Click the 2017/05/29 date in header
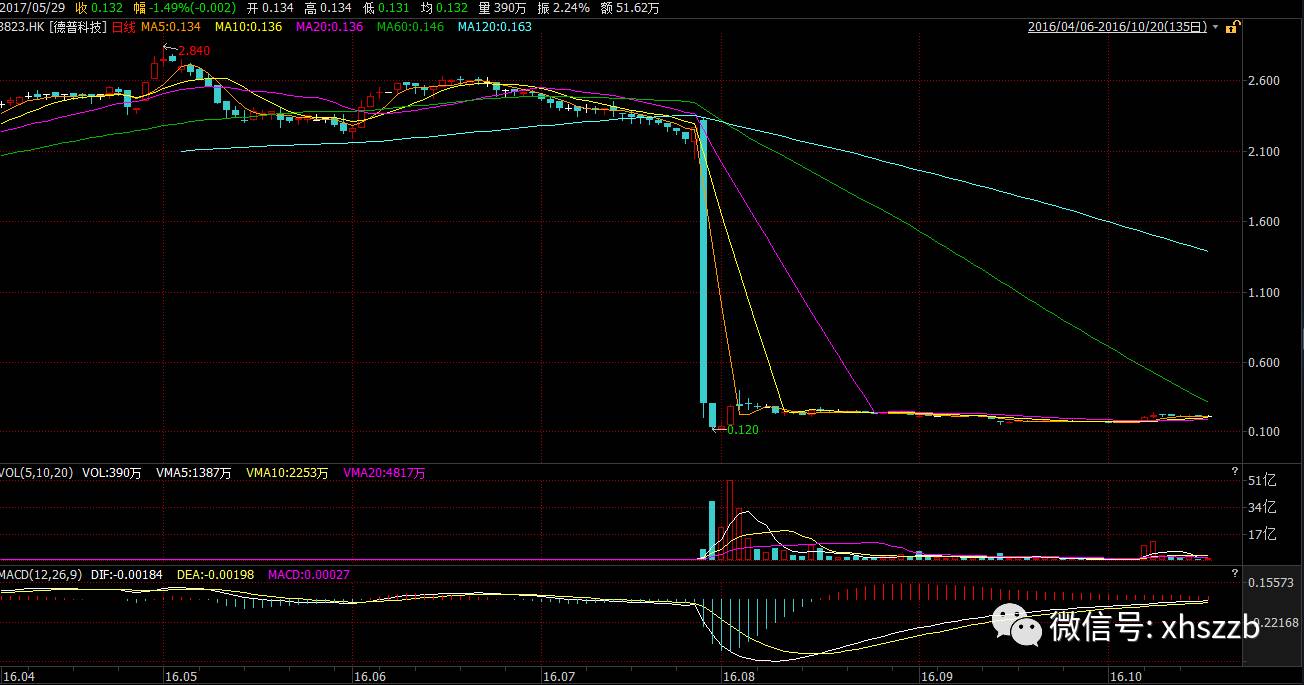Viewport: 1304px width, 685px height. [x=33, y=8]
